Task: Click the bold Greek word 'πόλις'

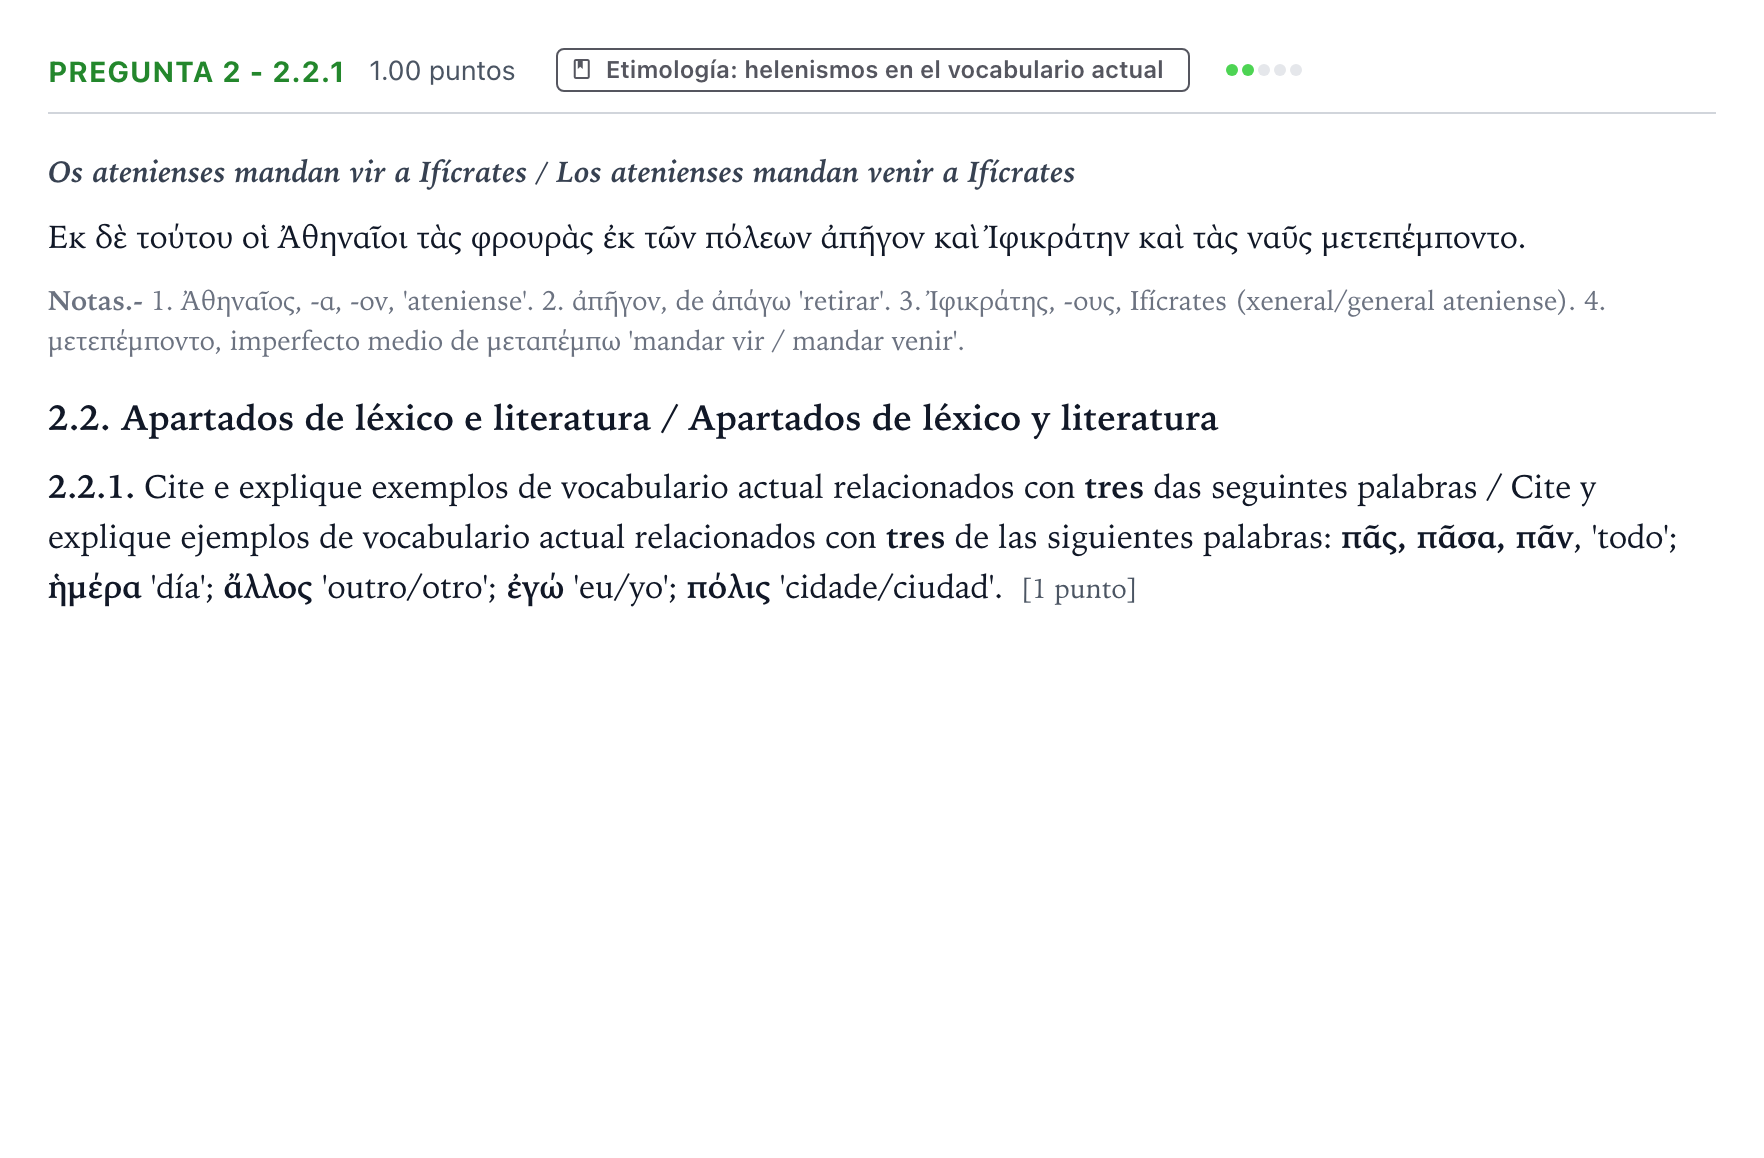Action: click(x=728, y=588)
